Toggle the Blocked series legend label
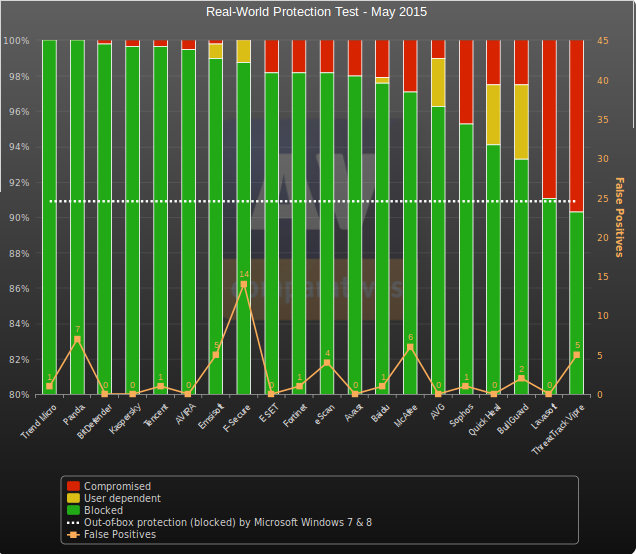The image size is (636, 554). 103,510
